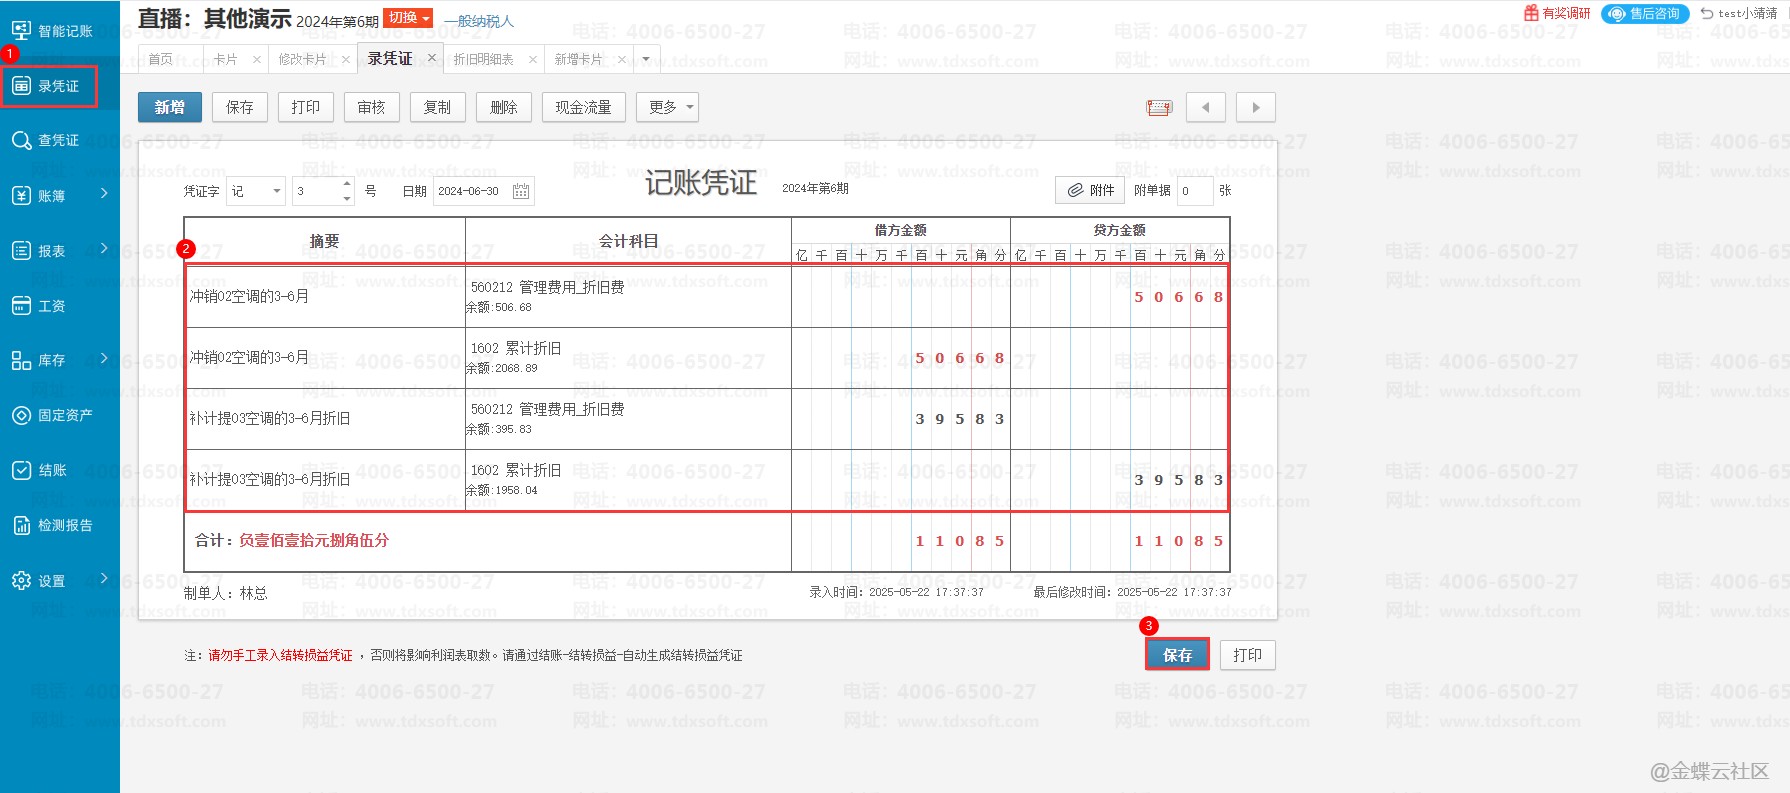
Task: Close the 录凭证 tab
Action: pos(432,58)
